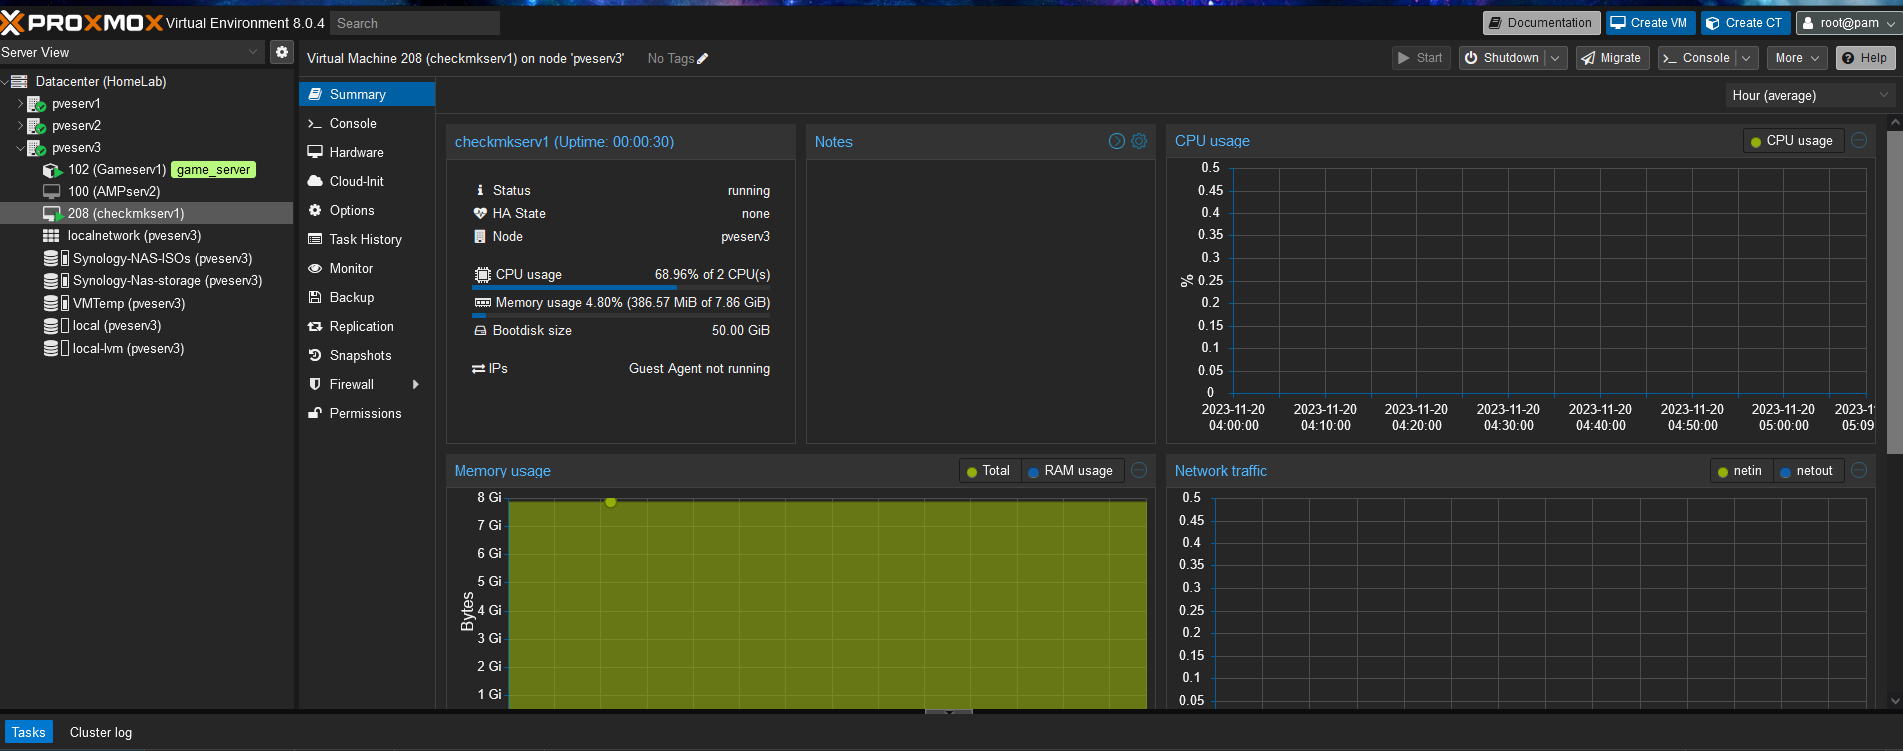Screen dimensions: 1903x751
Task: Open the server view settings gear
Action: coord(282,52)
